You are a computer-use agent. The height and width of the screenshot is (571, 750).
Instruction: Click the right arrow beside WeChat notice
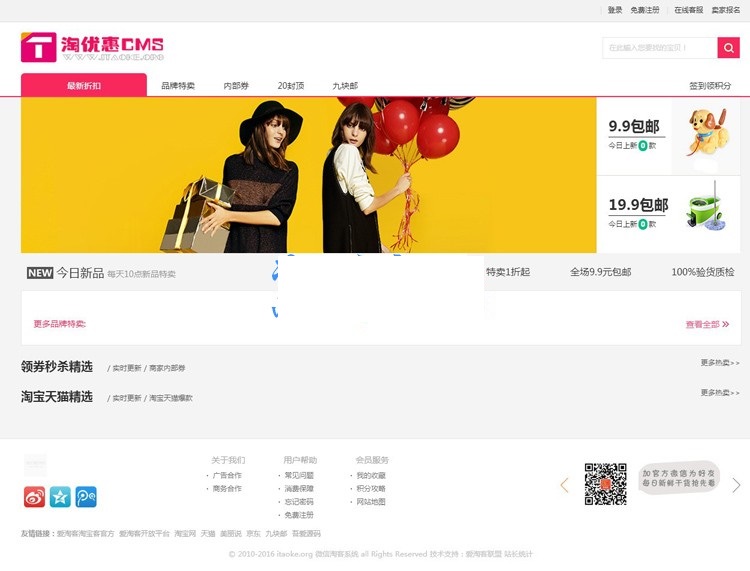pos(736,485)
